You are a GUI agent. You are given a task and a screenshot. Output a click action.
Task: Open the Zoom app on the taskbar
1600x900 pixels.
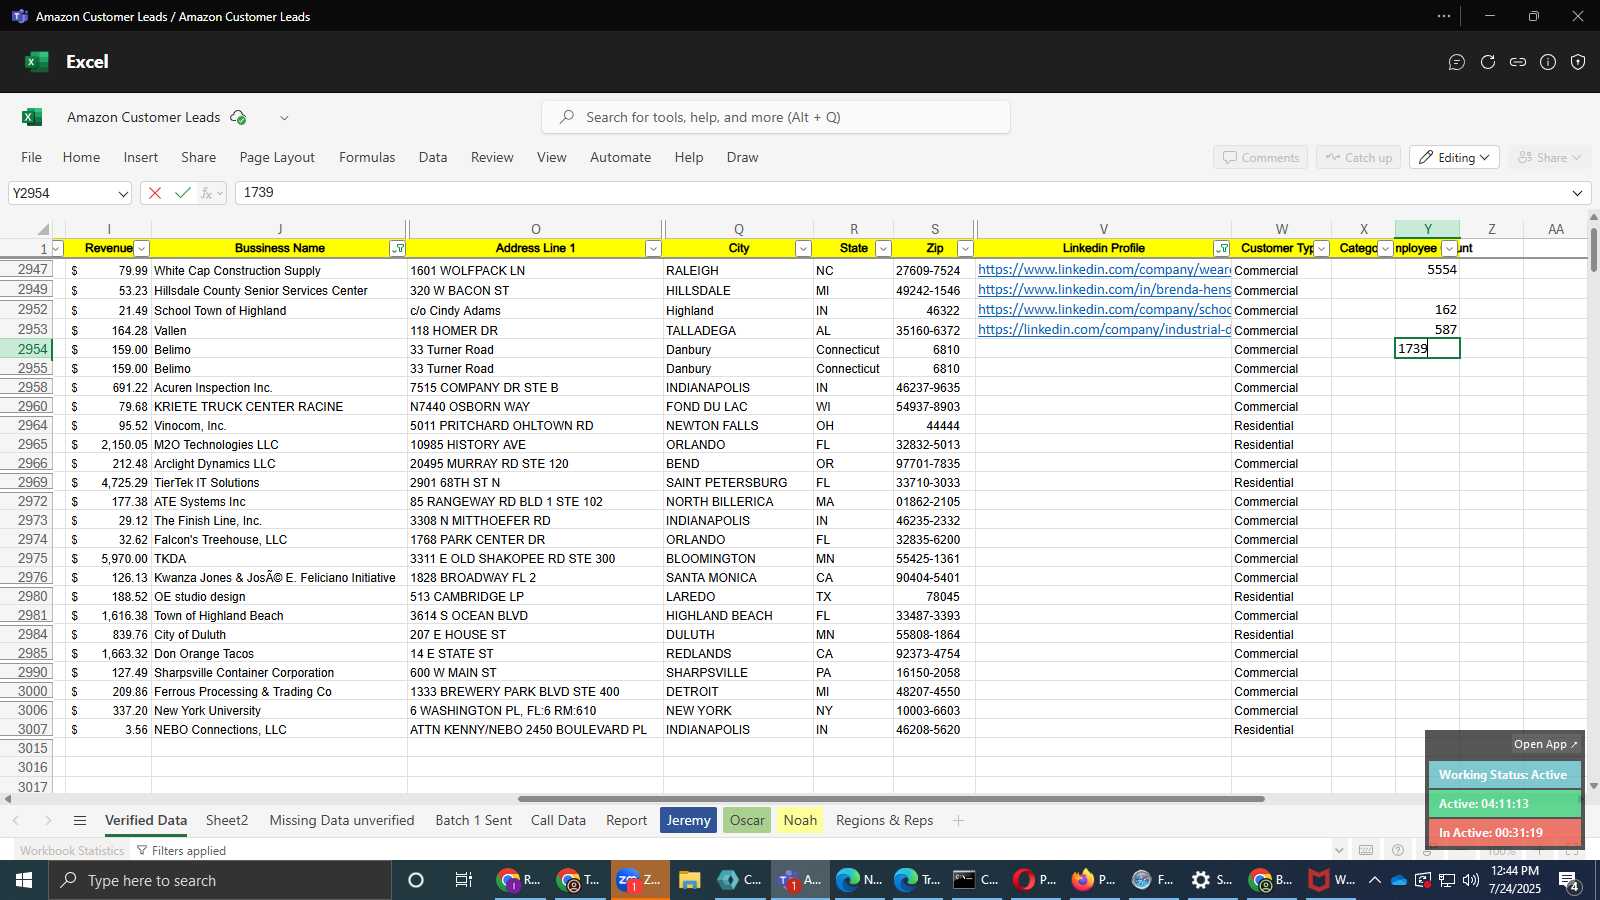(x=638, y=880)
